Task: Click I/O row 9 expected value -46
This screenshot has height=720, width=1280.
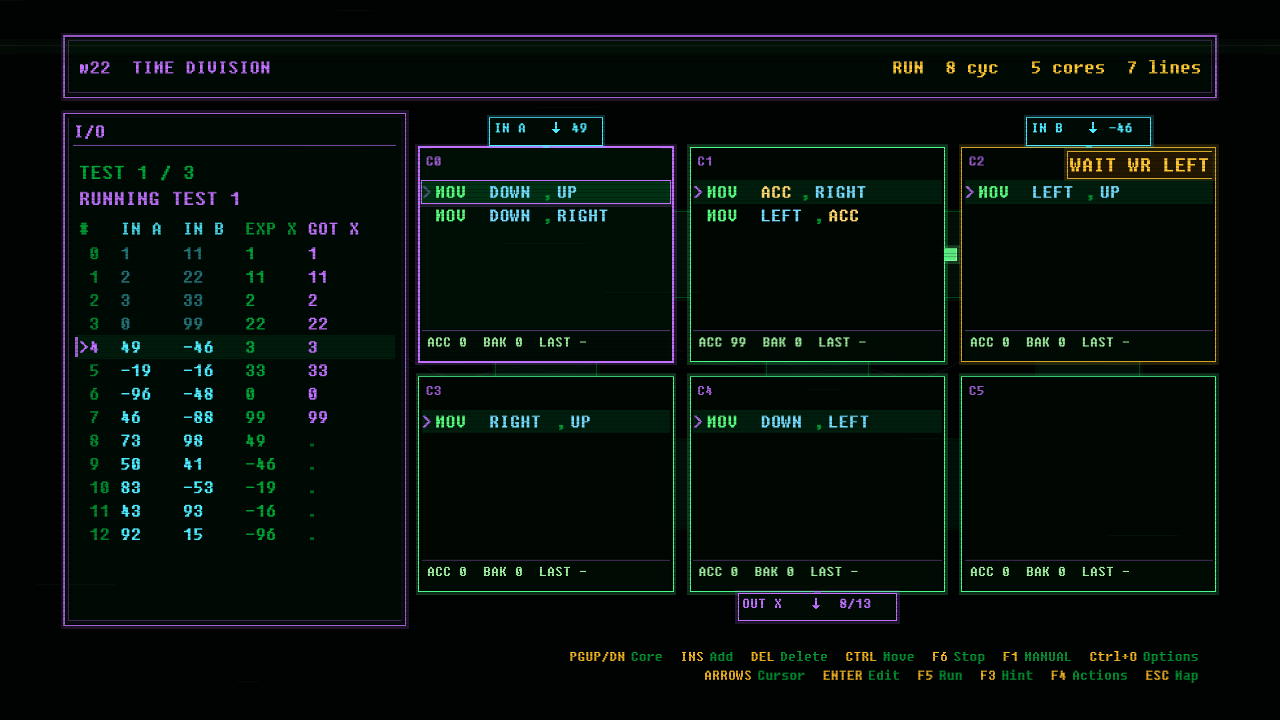Action: click(x=260, y=465)
